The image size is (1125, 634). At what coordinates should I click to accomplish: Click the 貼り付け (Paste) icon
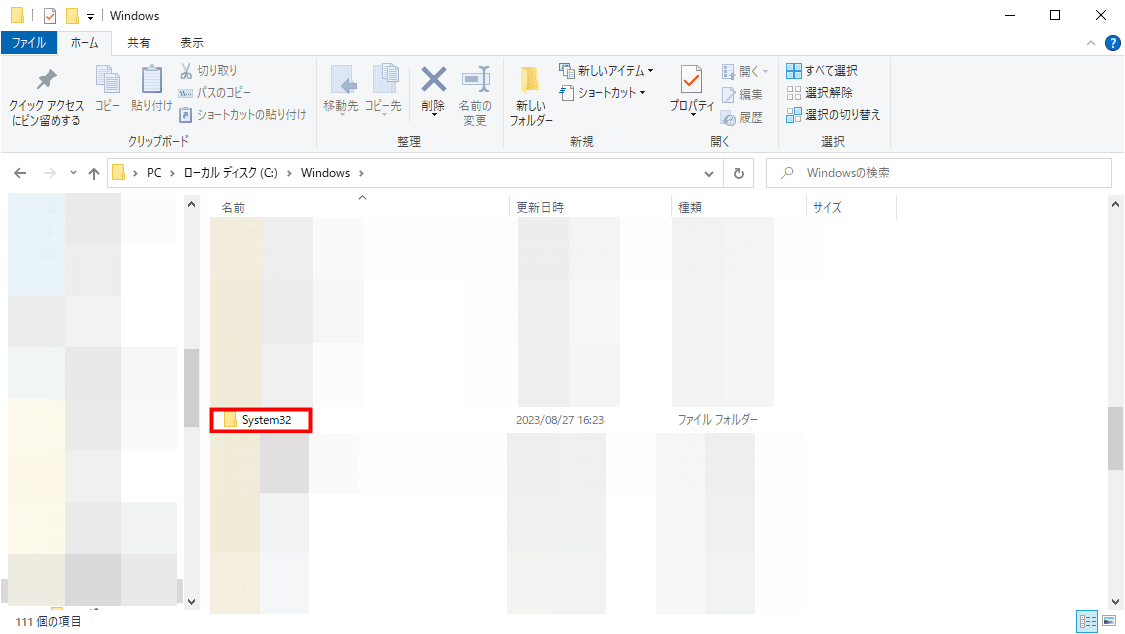tap(150, 90)
